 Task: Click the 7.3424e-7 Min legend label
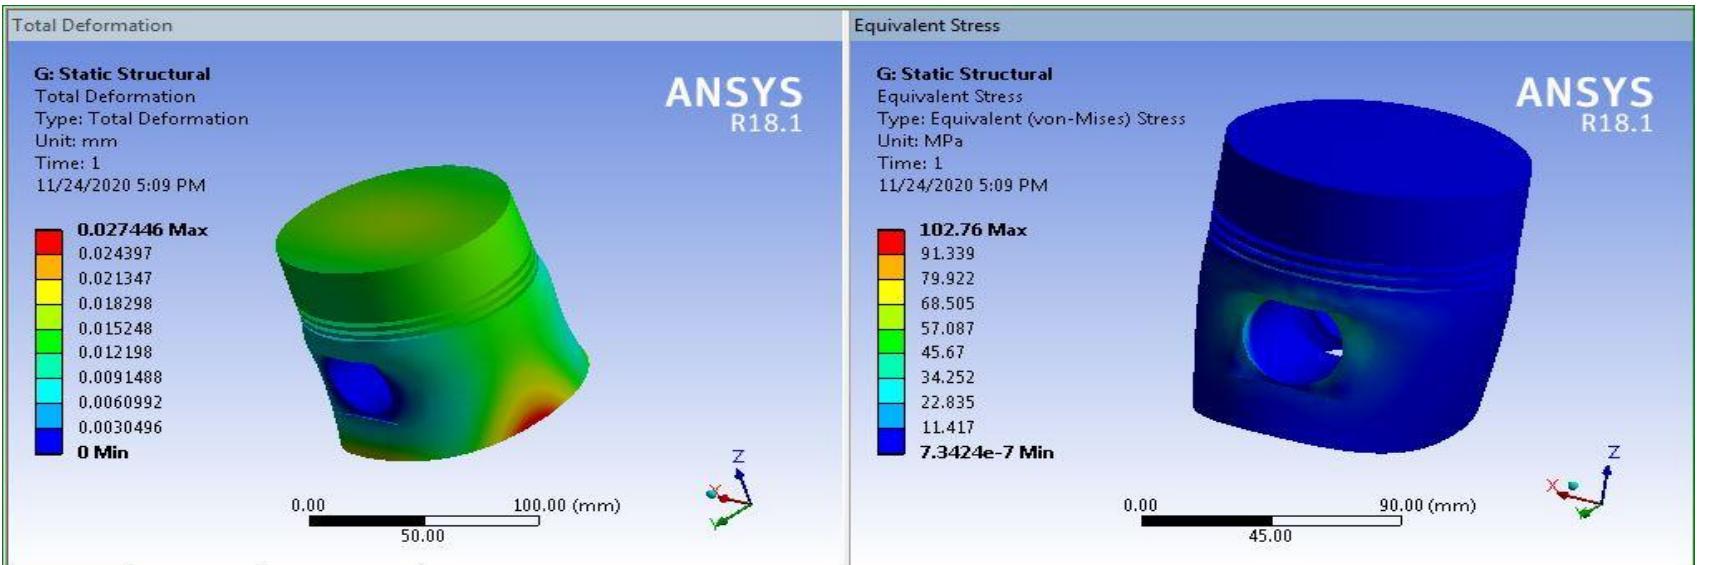click(986, 452)
